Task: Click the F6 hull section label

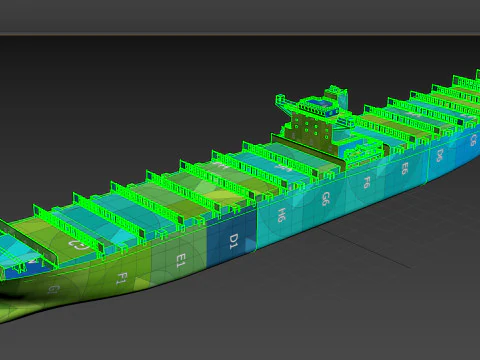Action: coord(367,183)
